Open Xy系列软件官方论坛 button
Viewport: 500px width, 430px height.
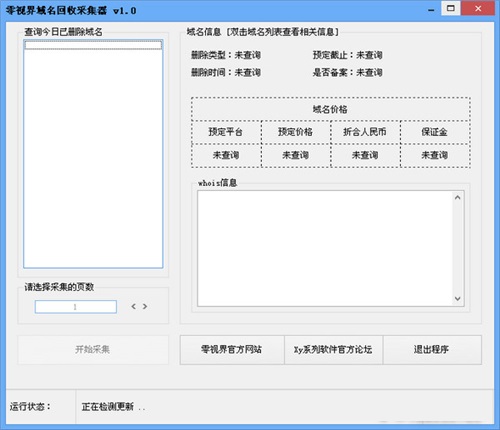click(x=333, y=350)
